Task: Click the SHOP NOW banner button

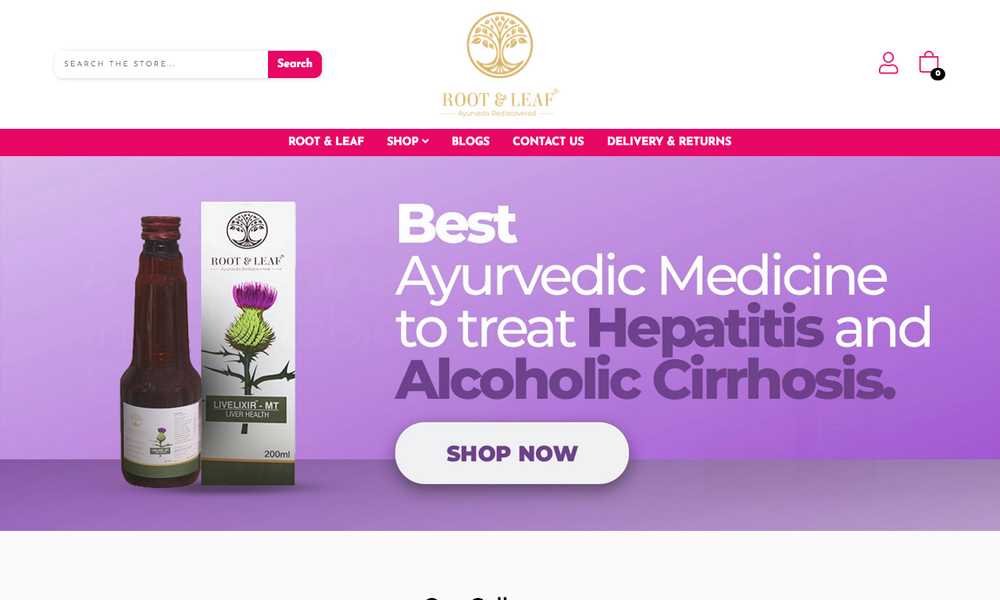Action: [511, 453]
